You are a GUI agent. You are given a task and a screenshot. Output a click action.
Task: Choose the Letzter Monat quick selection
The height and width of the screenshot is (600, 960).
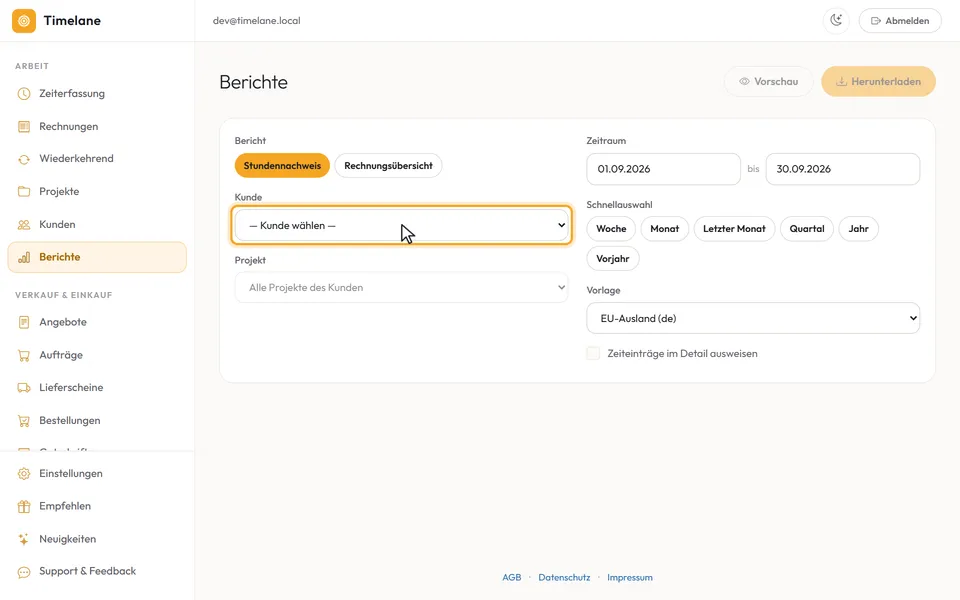click(734, 229)
